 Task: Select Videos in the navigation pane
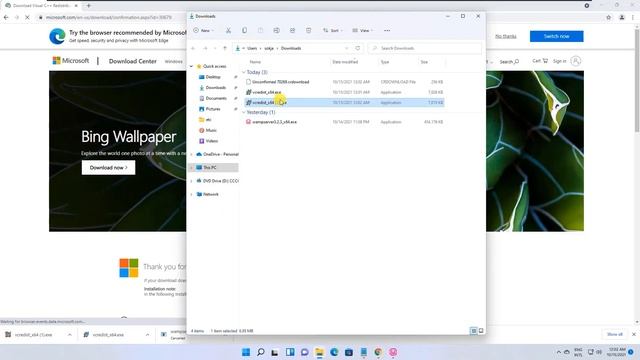211,141
